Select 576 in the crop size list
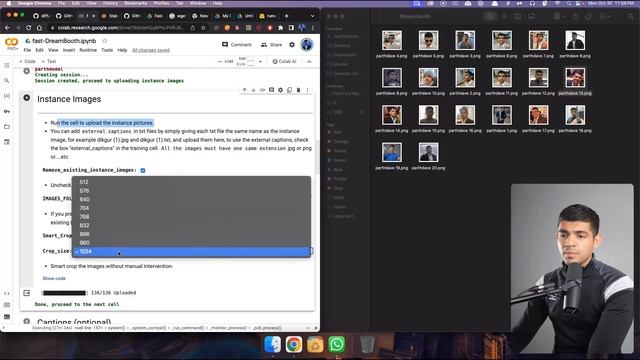 pyautogui.click(x=191, y=191)
